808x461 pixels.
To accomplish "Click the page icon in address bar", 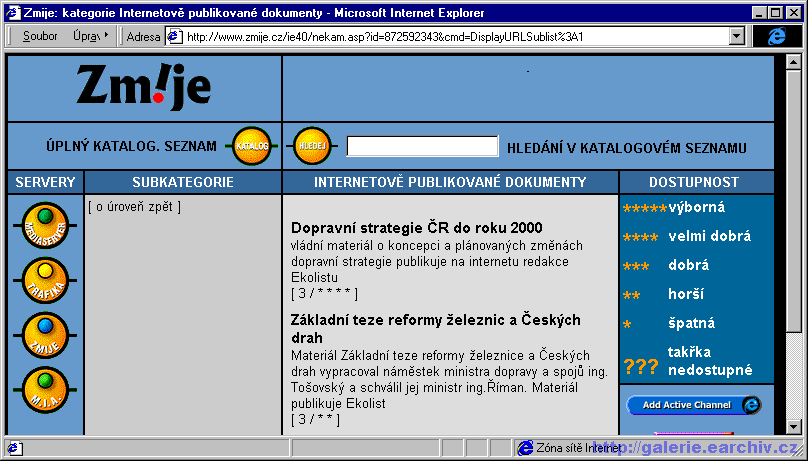I will pyautogui.click(x=175, y=37).
